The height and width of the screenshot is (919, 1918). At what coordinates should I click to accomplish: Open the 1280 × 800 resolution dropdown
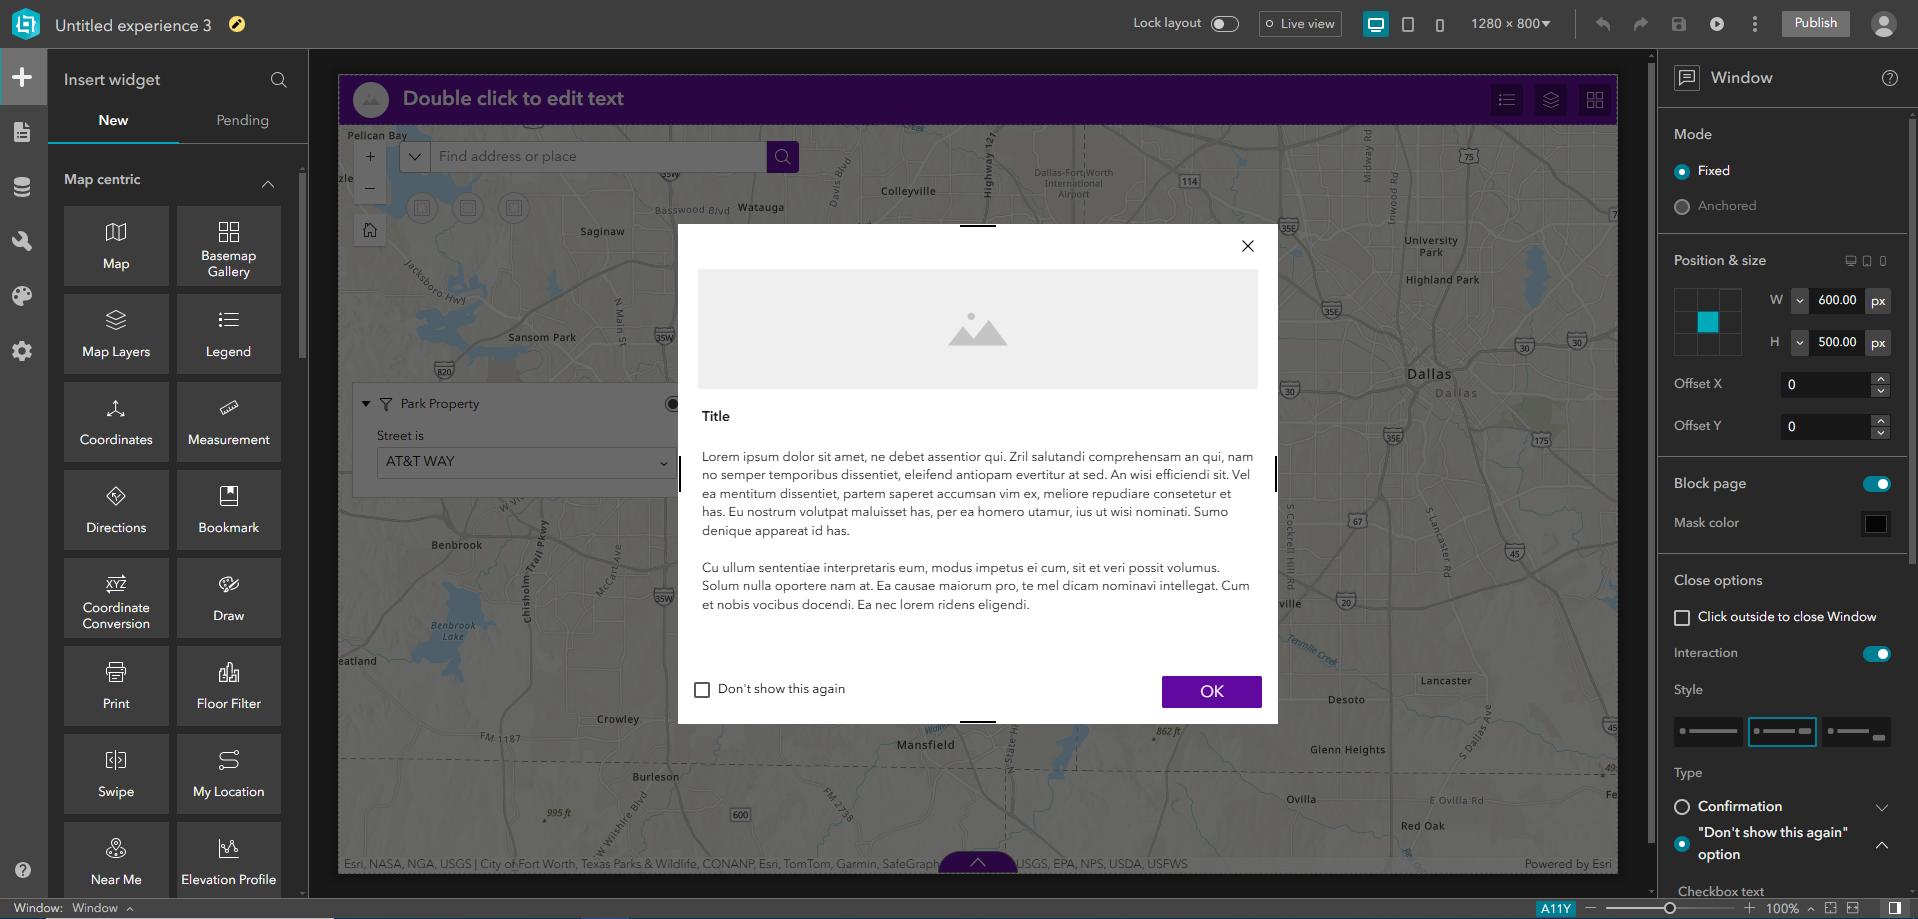coord(1510,23)
